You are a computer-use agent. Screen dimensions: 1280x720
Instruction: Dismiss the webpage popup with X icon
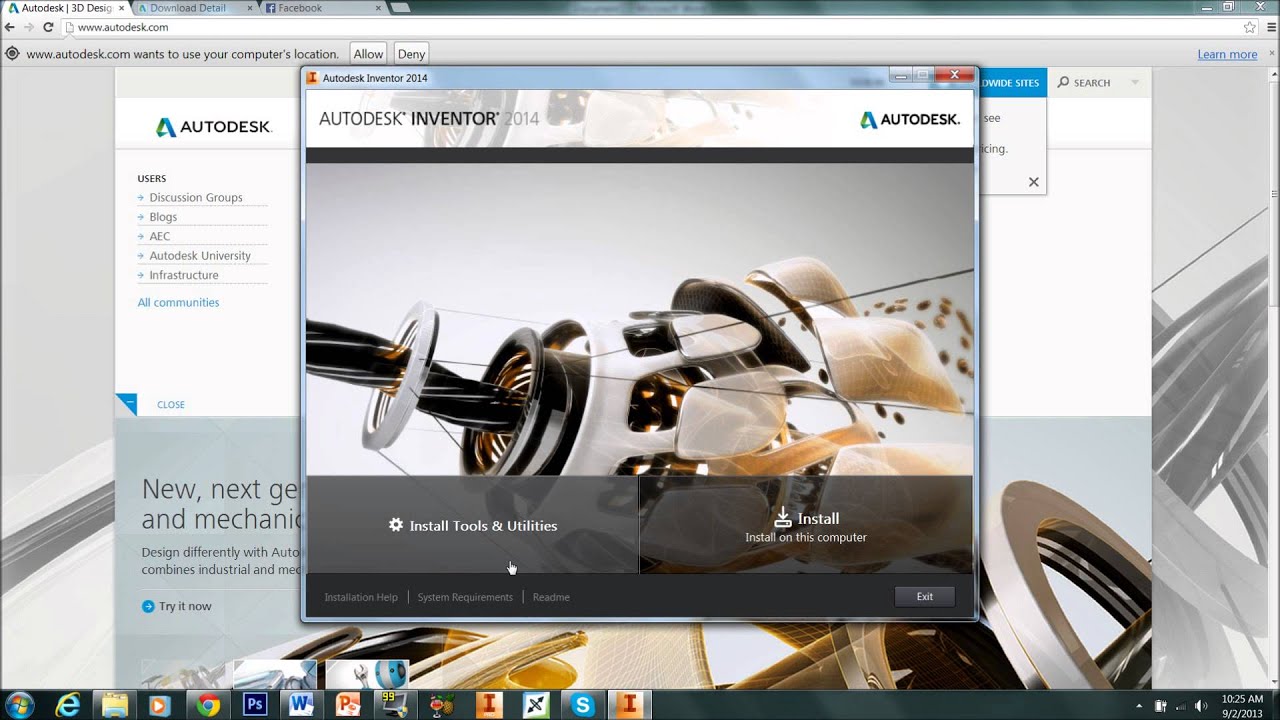click(x=1034, y=182)
